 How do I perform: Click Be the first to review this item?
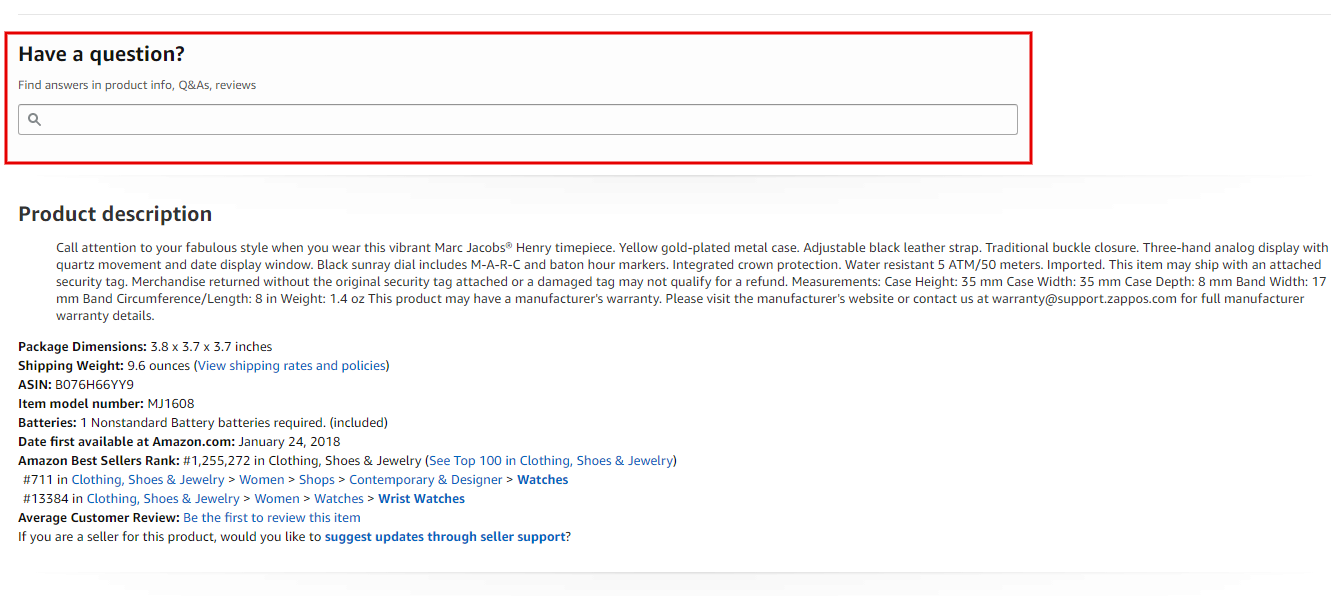click(272, 518)
